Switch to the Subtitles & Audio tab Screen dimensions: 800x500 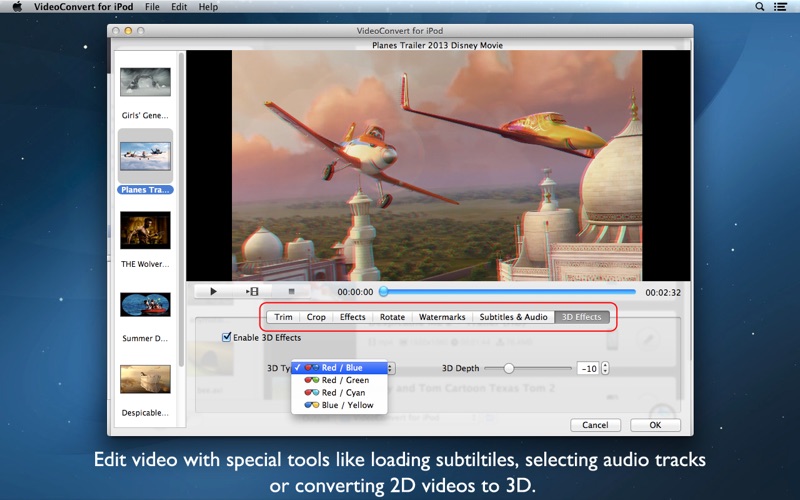(x=513, y=317)
